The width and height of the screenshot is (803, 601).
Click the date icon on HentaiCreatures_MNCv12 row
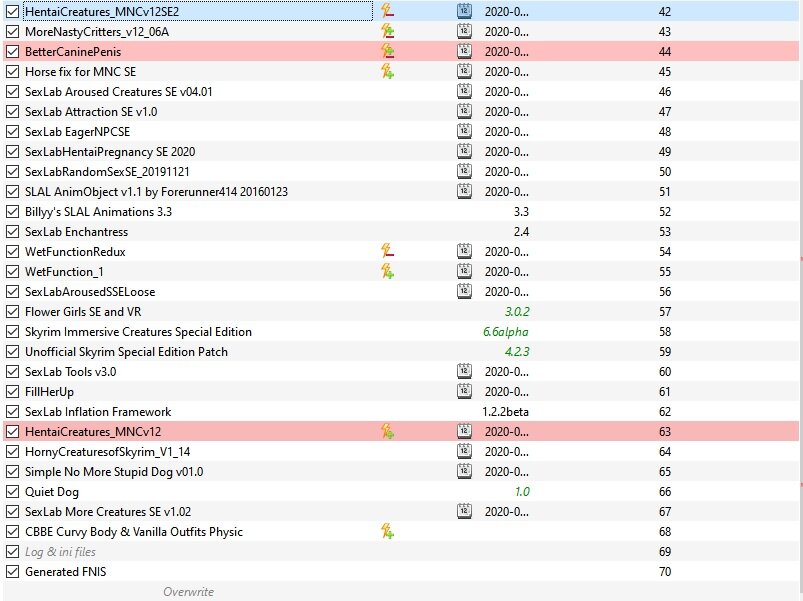(464, 431)
